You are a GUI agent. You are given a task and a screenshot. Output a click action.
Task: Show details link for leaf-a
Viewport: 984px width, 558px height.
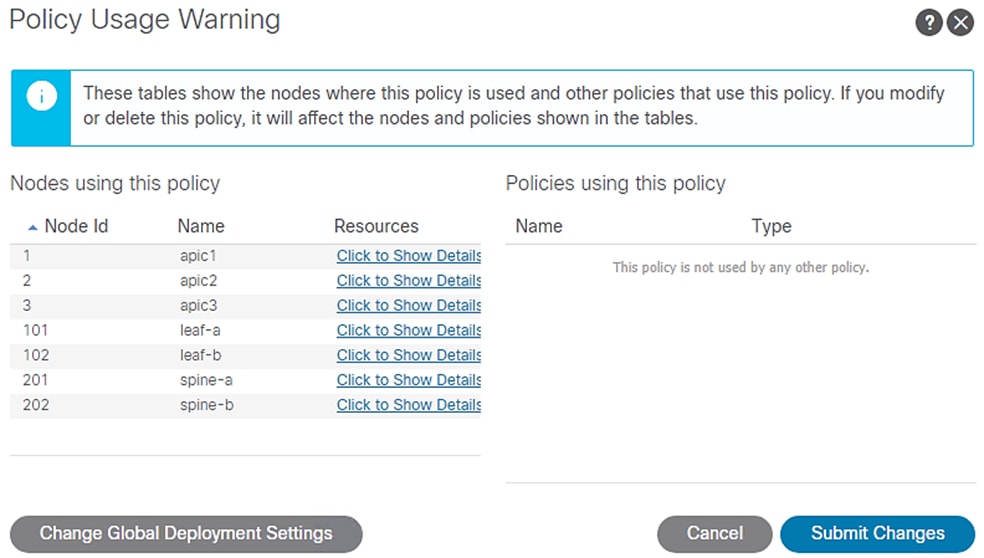pos(408,331)
